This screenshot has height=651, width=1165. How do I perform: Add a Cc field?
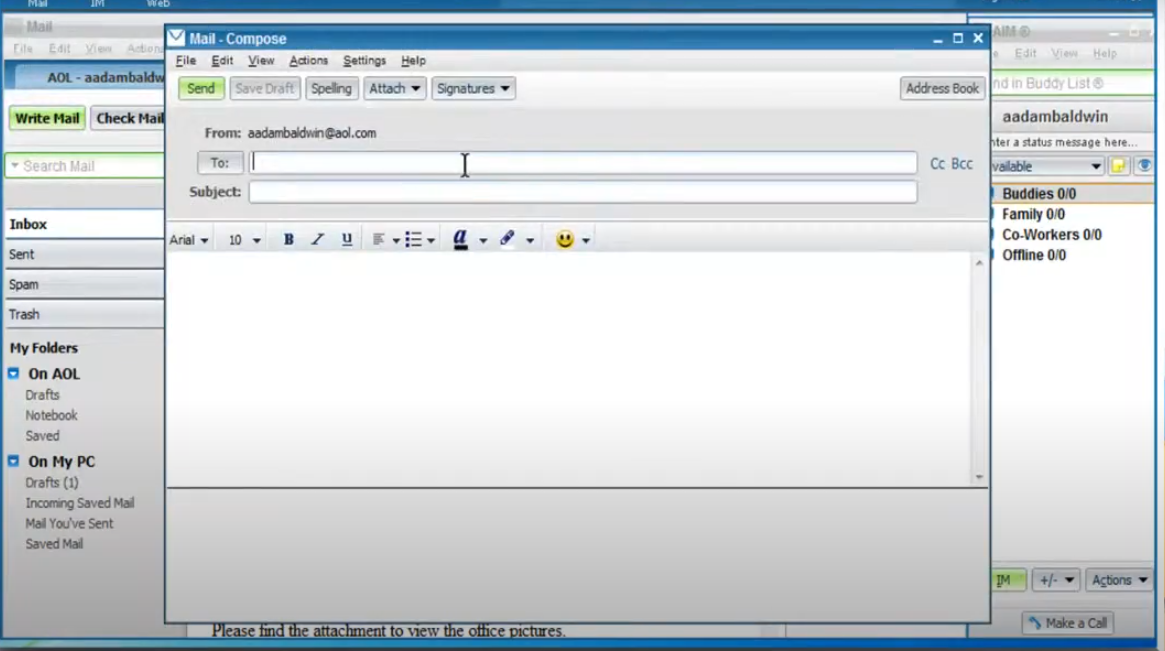click(x=938, y=163)
